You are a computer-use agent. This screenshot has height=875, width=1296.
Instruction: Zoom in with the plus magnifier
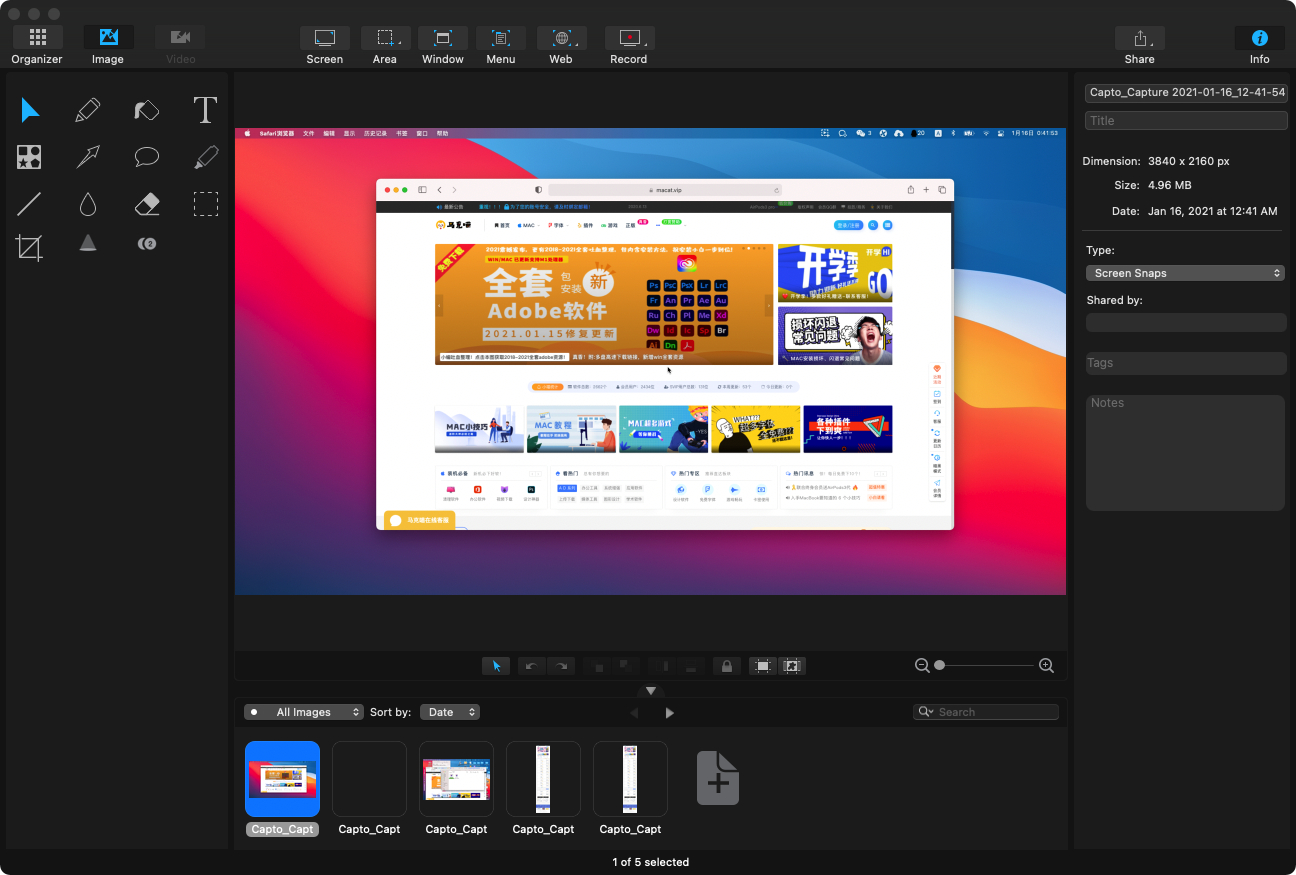tap(1046, 666)
